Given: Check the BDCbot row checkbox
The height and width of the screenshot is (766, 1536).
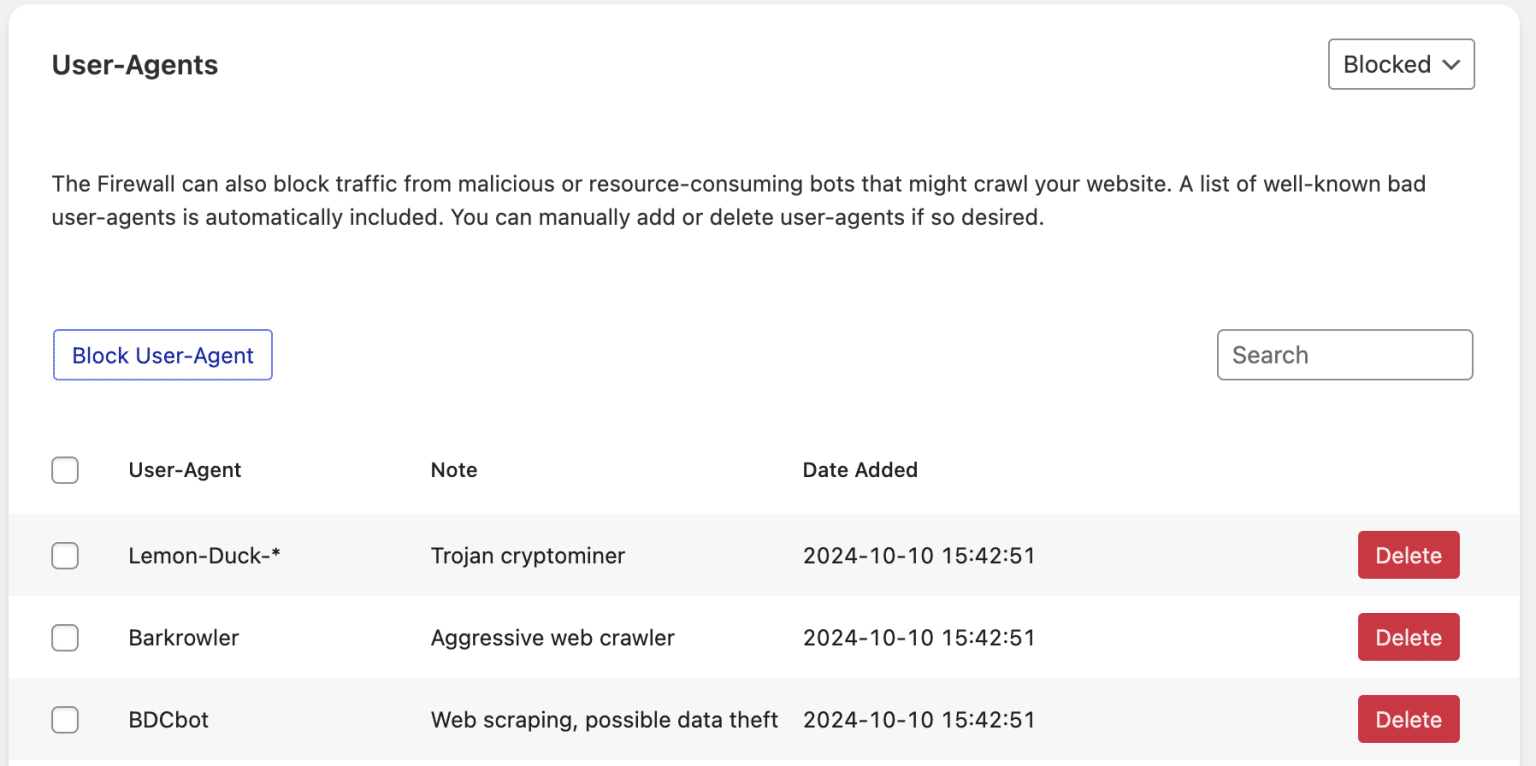Looking at the screenshot, I should (x=65, y=719).
